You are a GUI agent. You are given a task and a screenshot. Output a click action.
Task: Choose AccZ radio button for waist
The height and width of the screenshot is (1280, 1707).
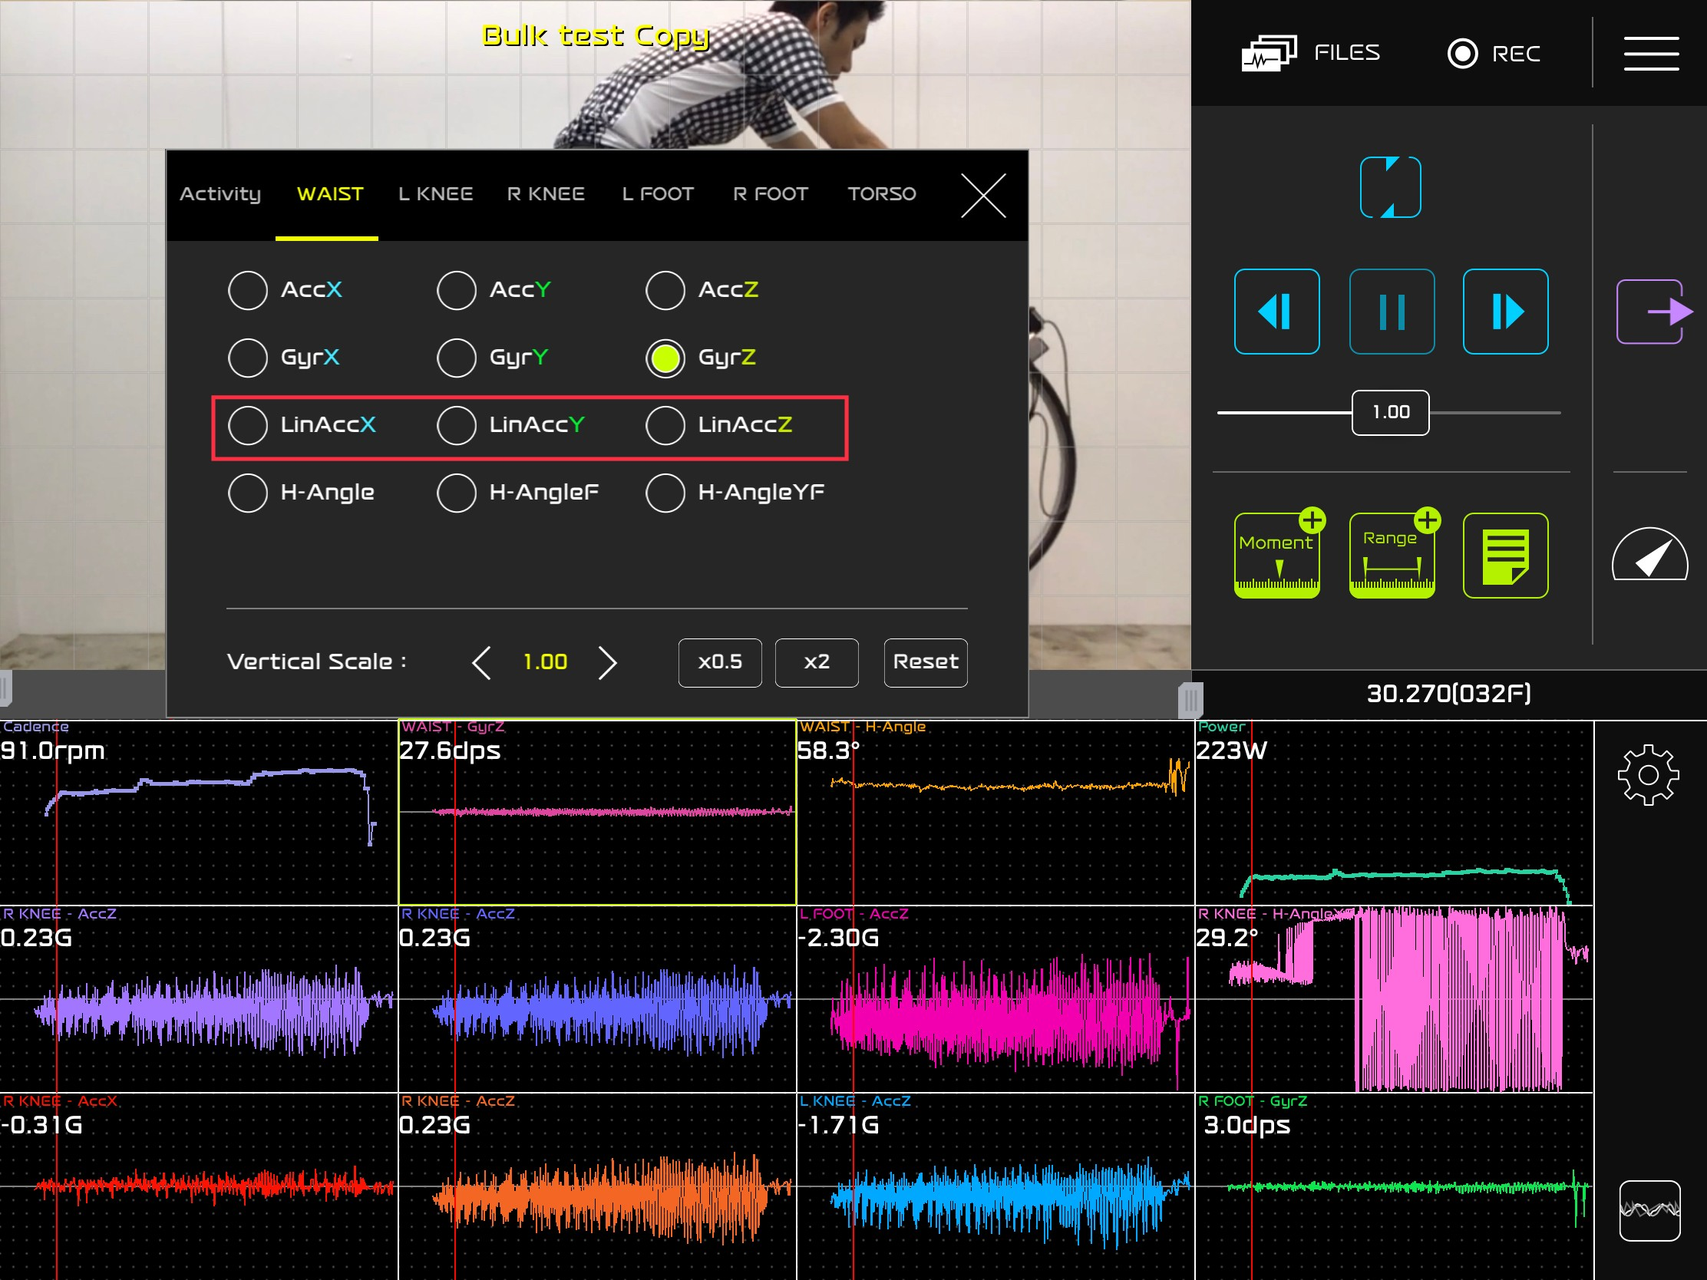click(665, 290)
